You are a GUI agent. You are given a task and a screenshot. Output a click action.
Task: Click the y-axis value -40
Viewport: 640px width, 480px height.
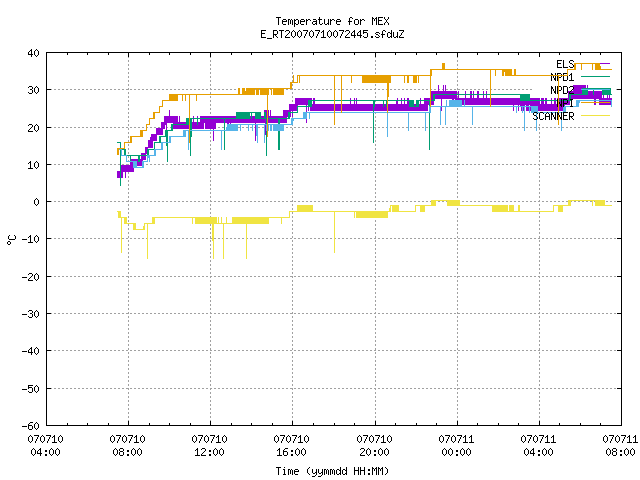(x=31, y=351)
